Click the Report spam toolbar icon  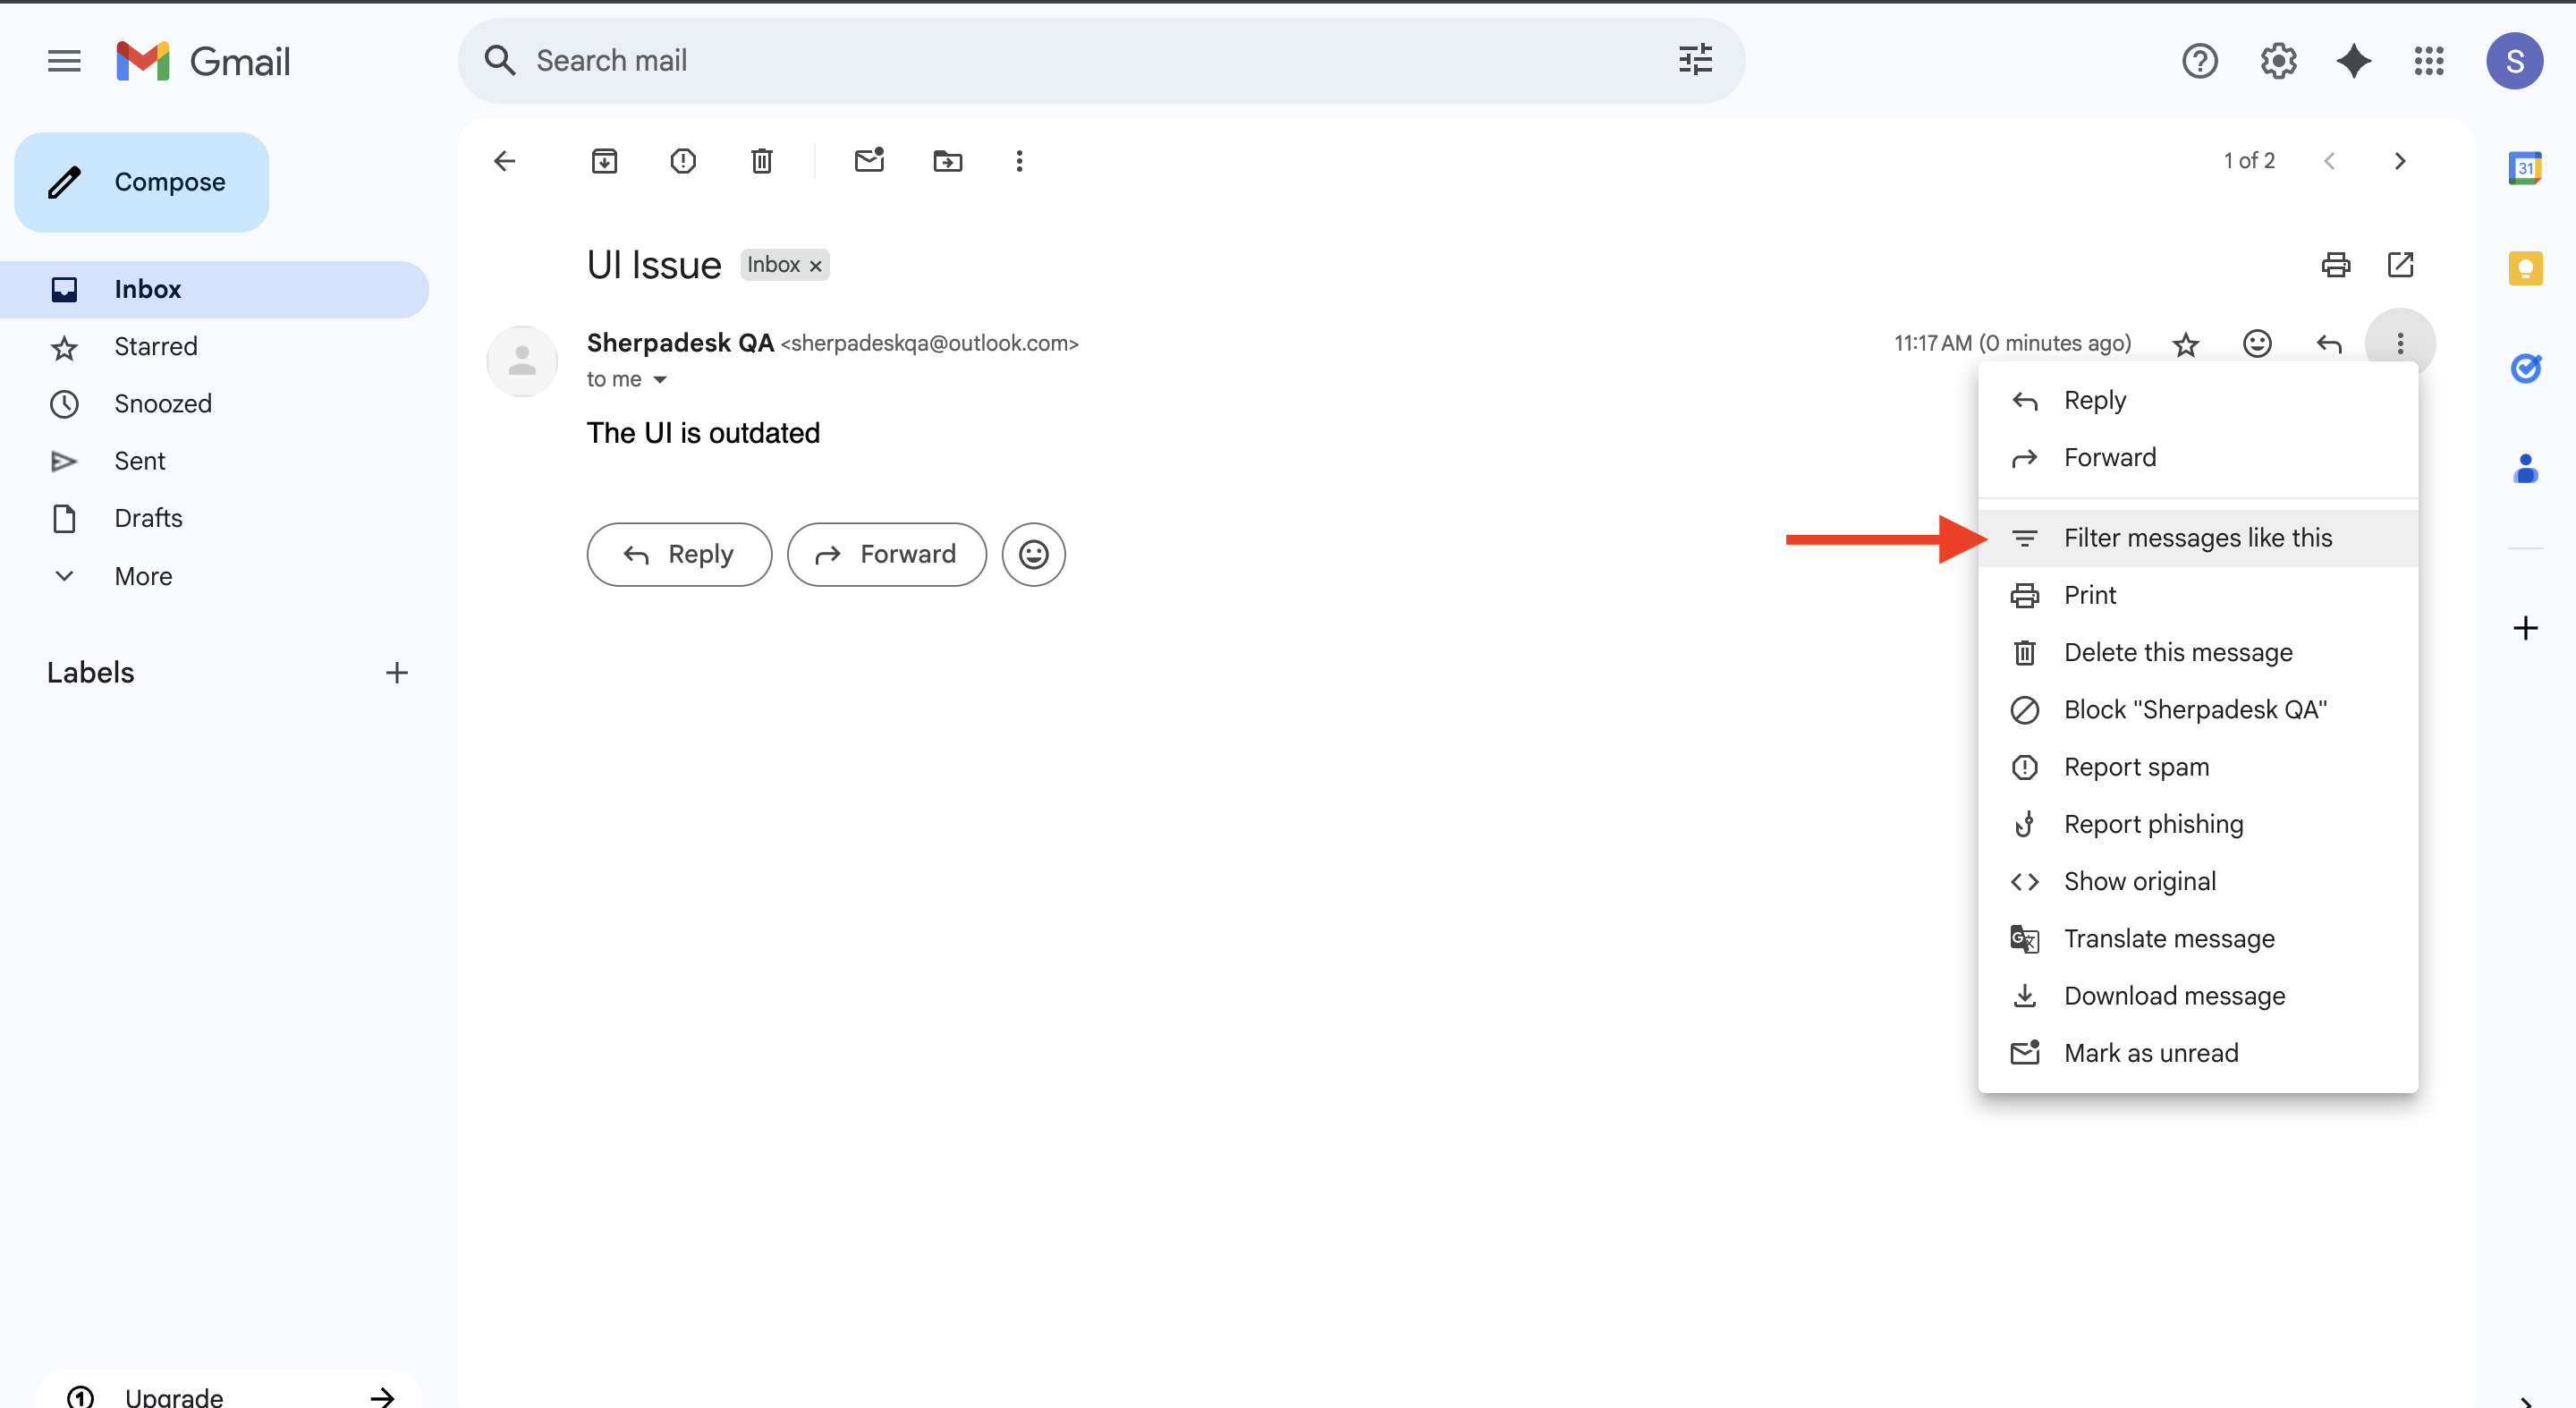click(x=683, y=161)
